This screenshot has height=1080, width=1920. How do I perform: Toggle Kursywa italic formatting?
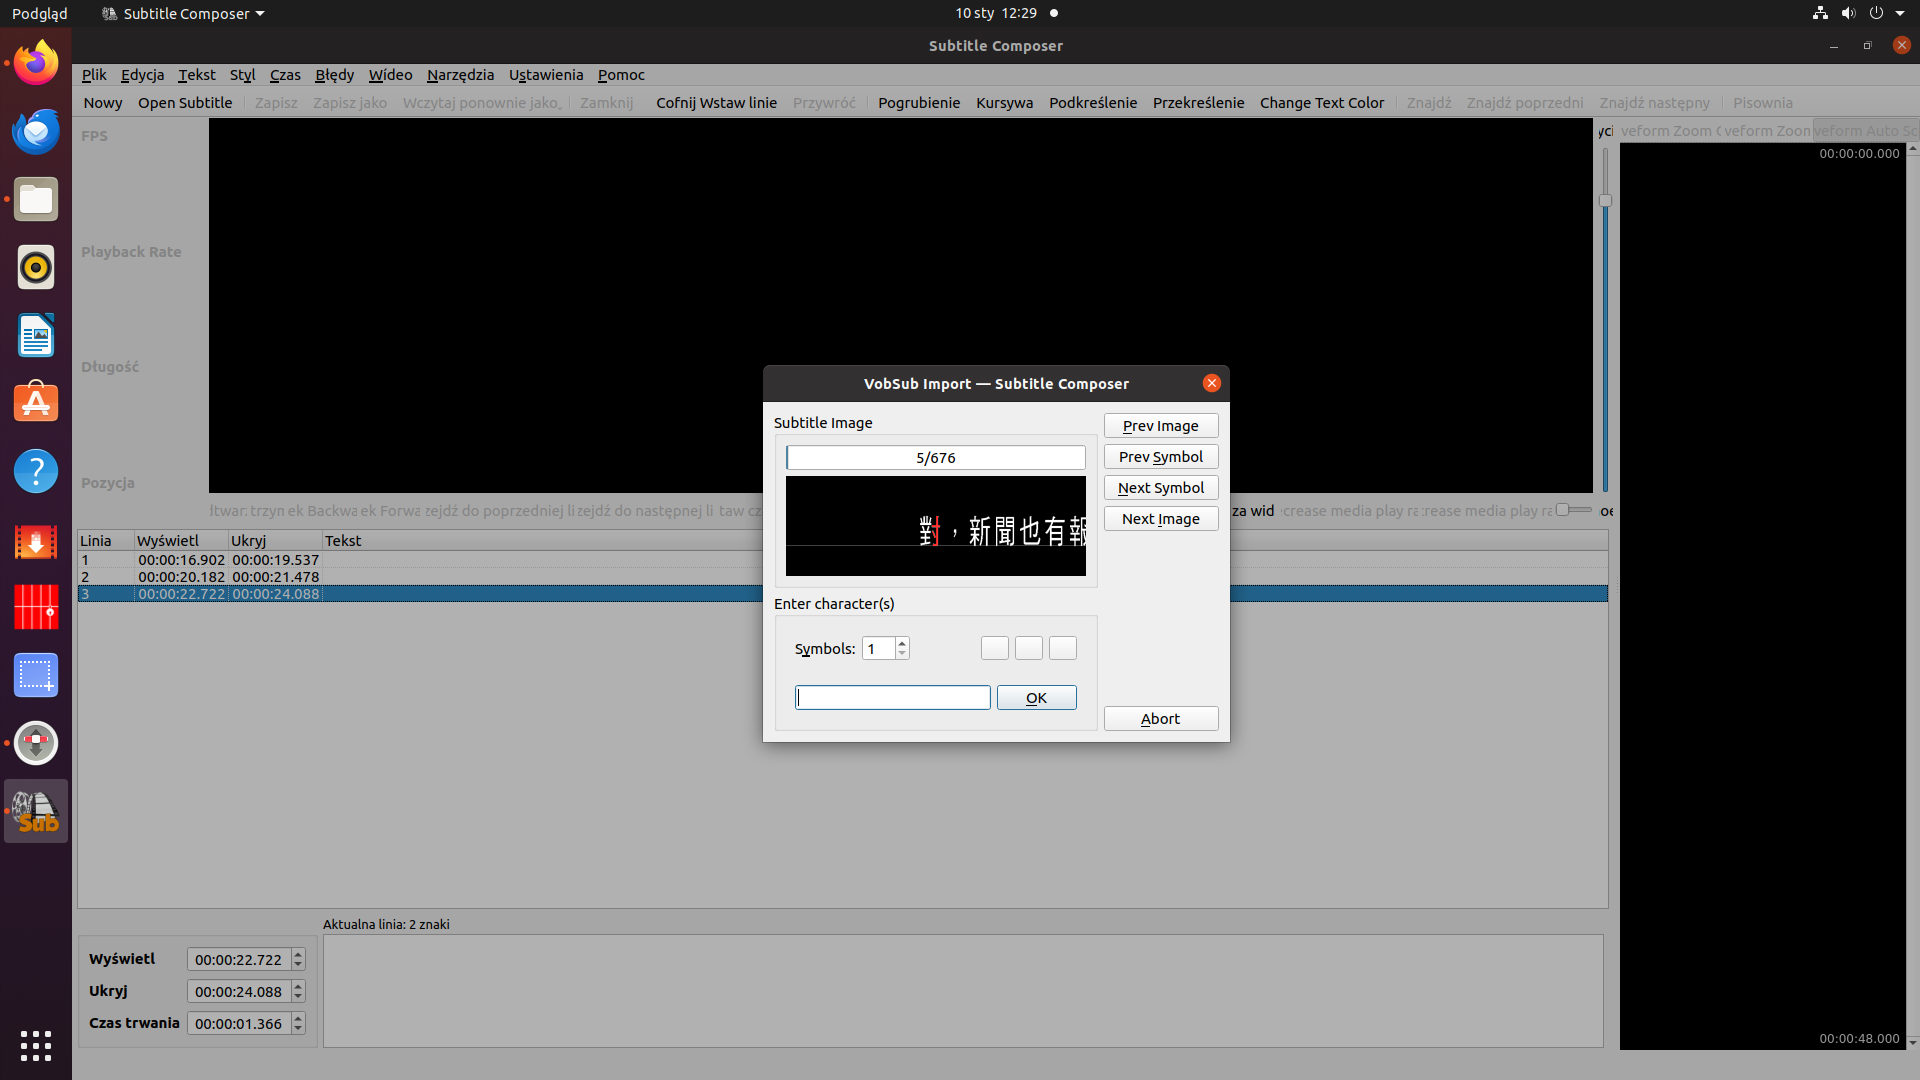1004,103
